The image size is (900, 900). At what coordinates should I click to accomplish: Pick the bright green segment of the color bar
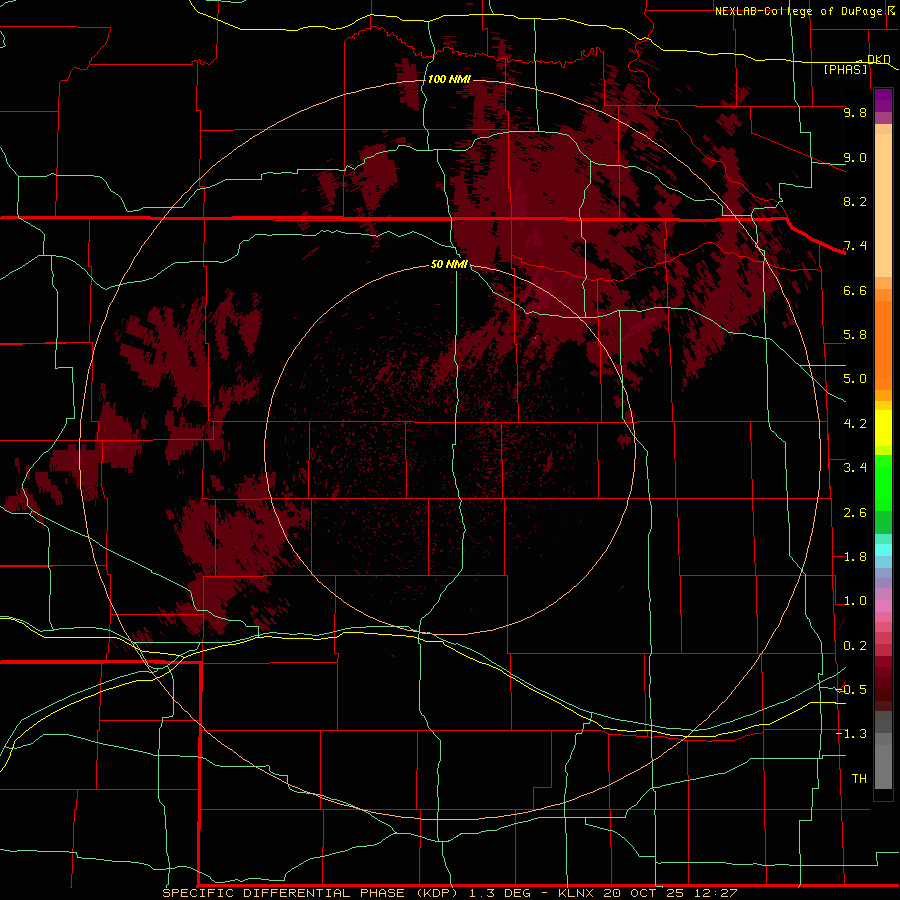(883, 483)
